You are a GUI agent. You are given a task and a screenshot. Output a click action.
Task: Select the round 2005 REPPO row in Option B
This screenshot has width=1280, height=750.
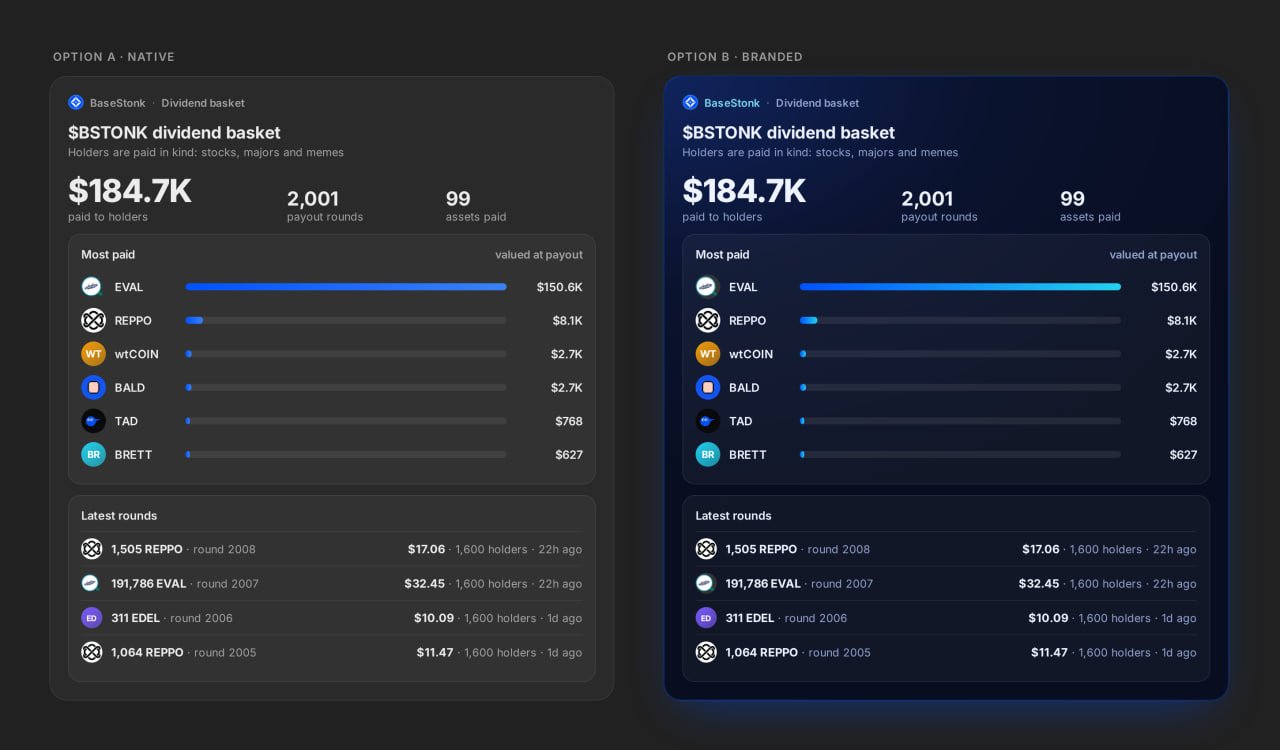946,652
